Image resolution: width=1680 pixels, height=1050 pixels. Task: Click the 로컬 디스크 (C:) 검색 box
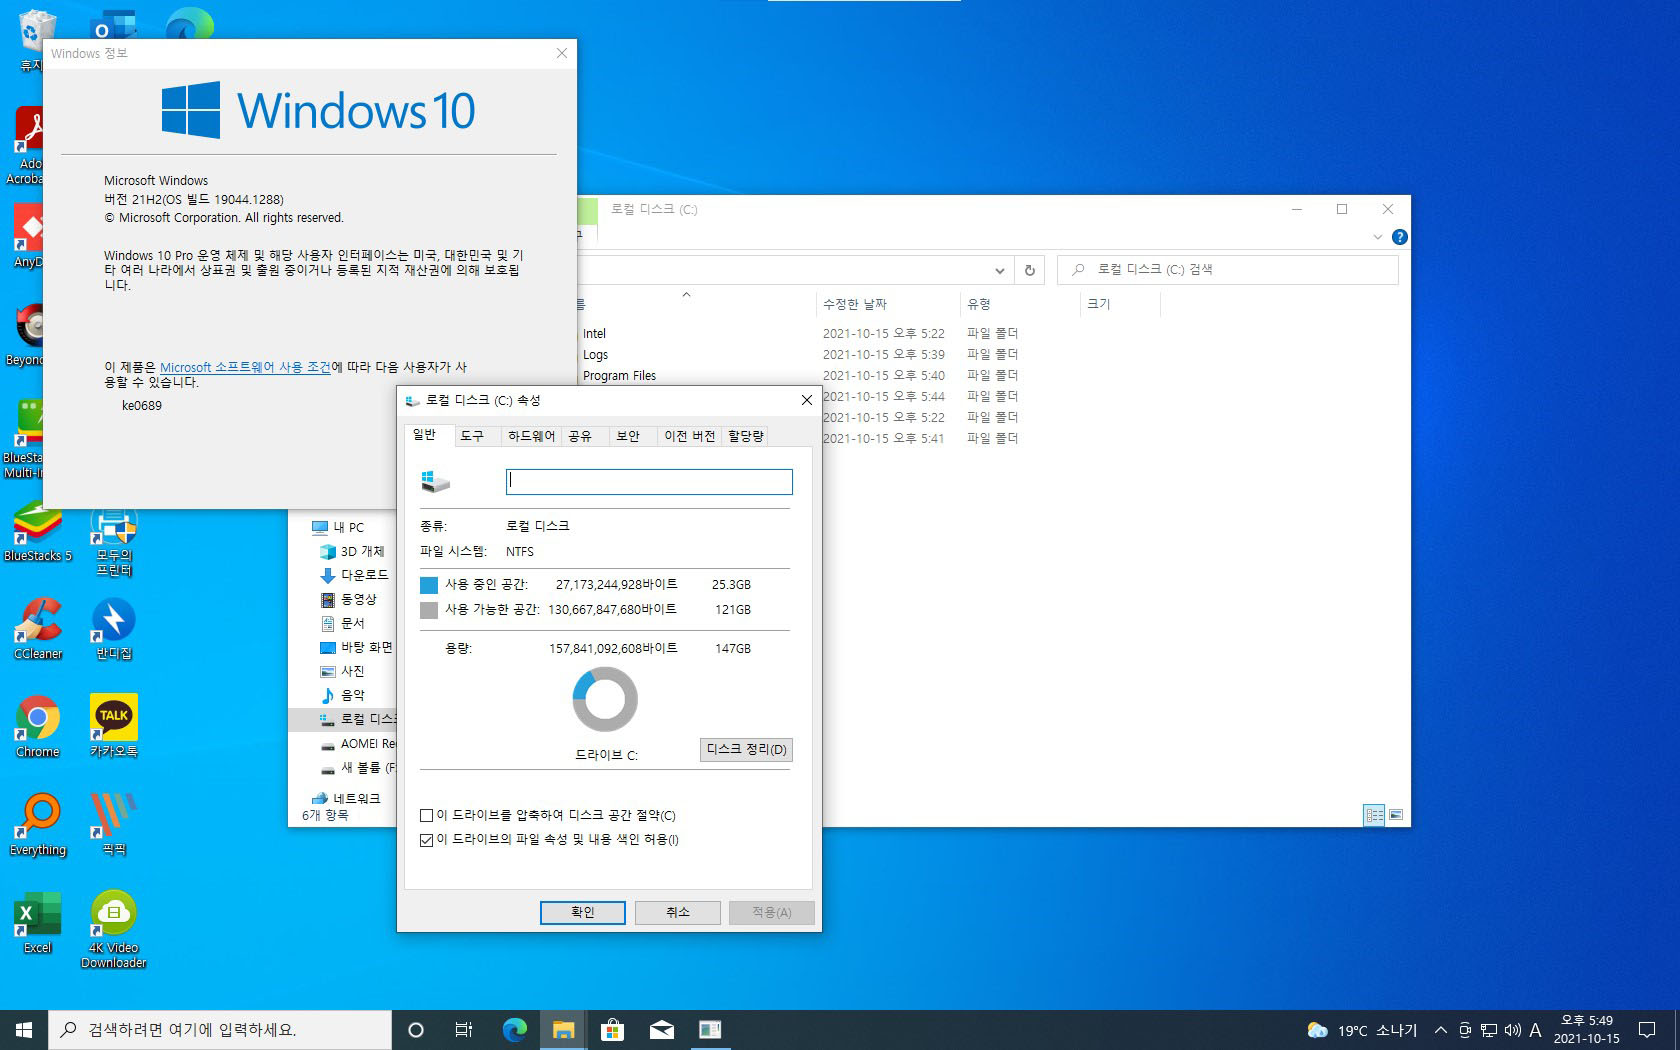(1228, 270)
